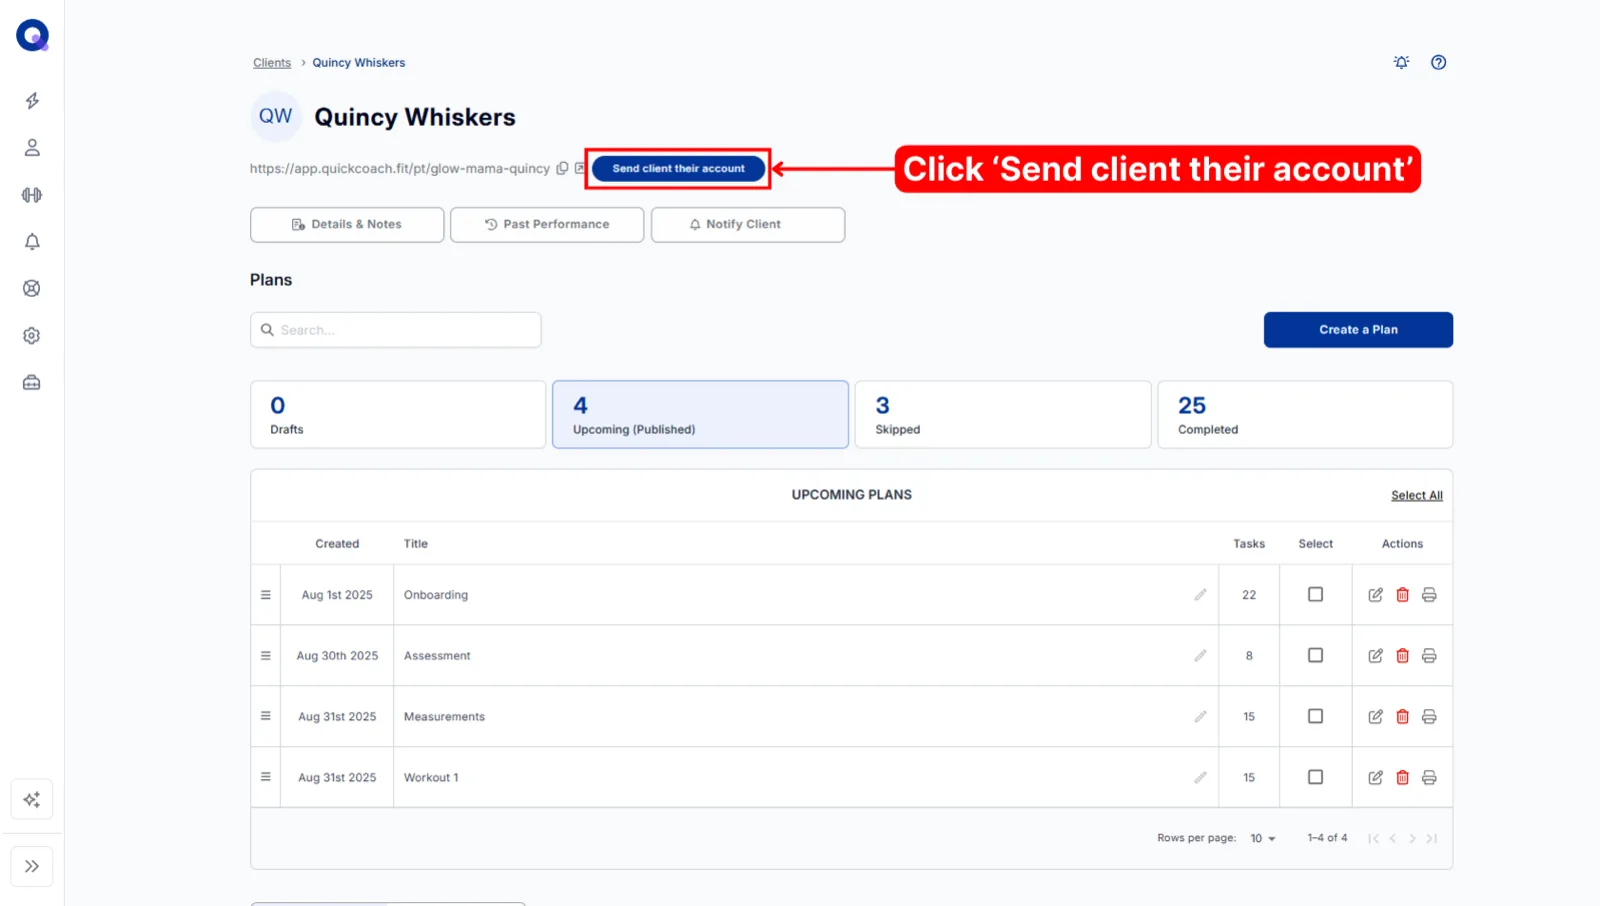The image size is (1600, 906).
Task: Click the Notify Client button
Action: (748, 225)
